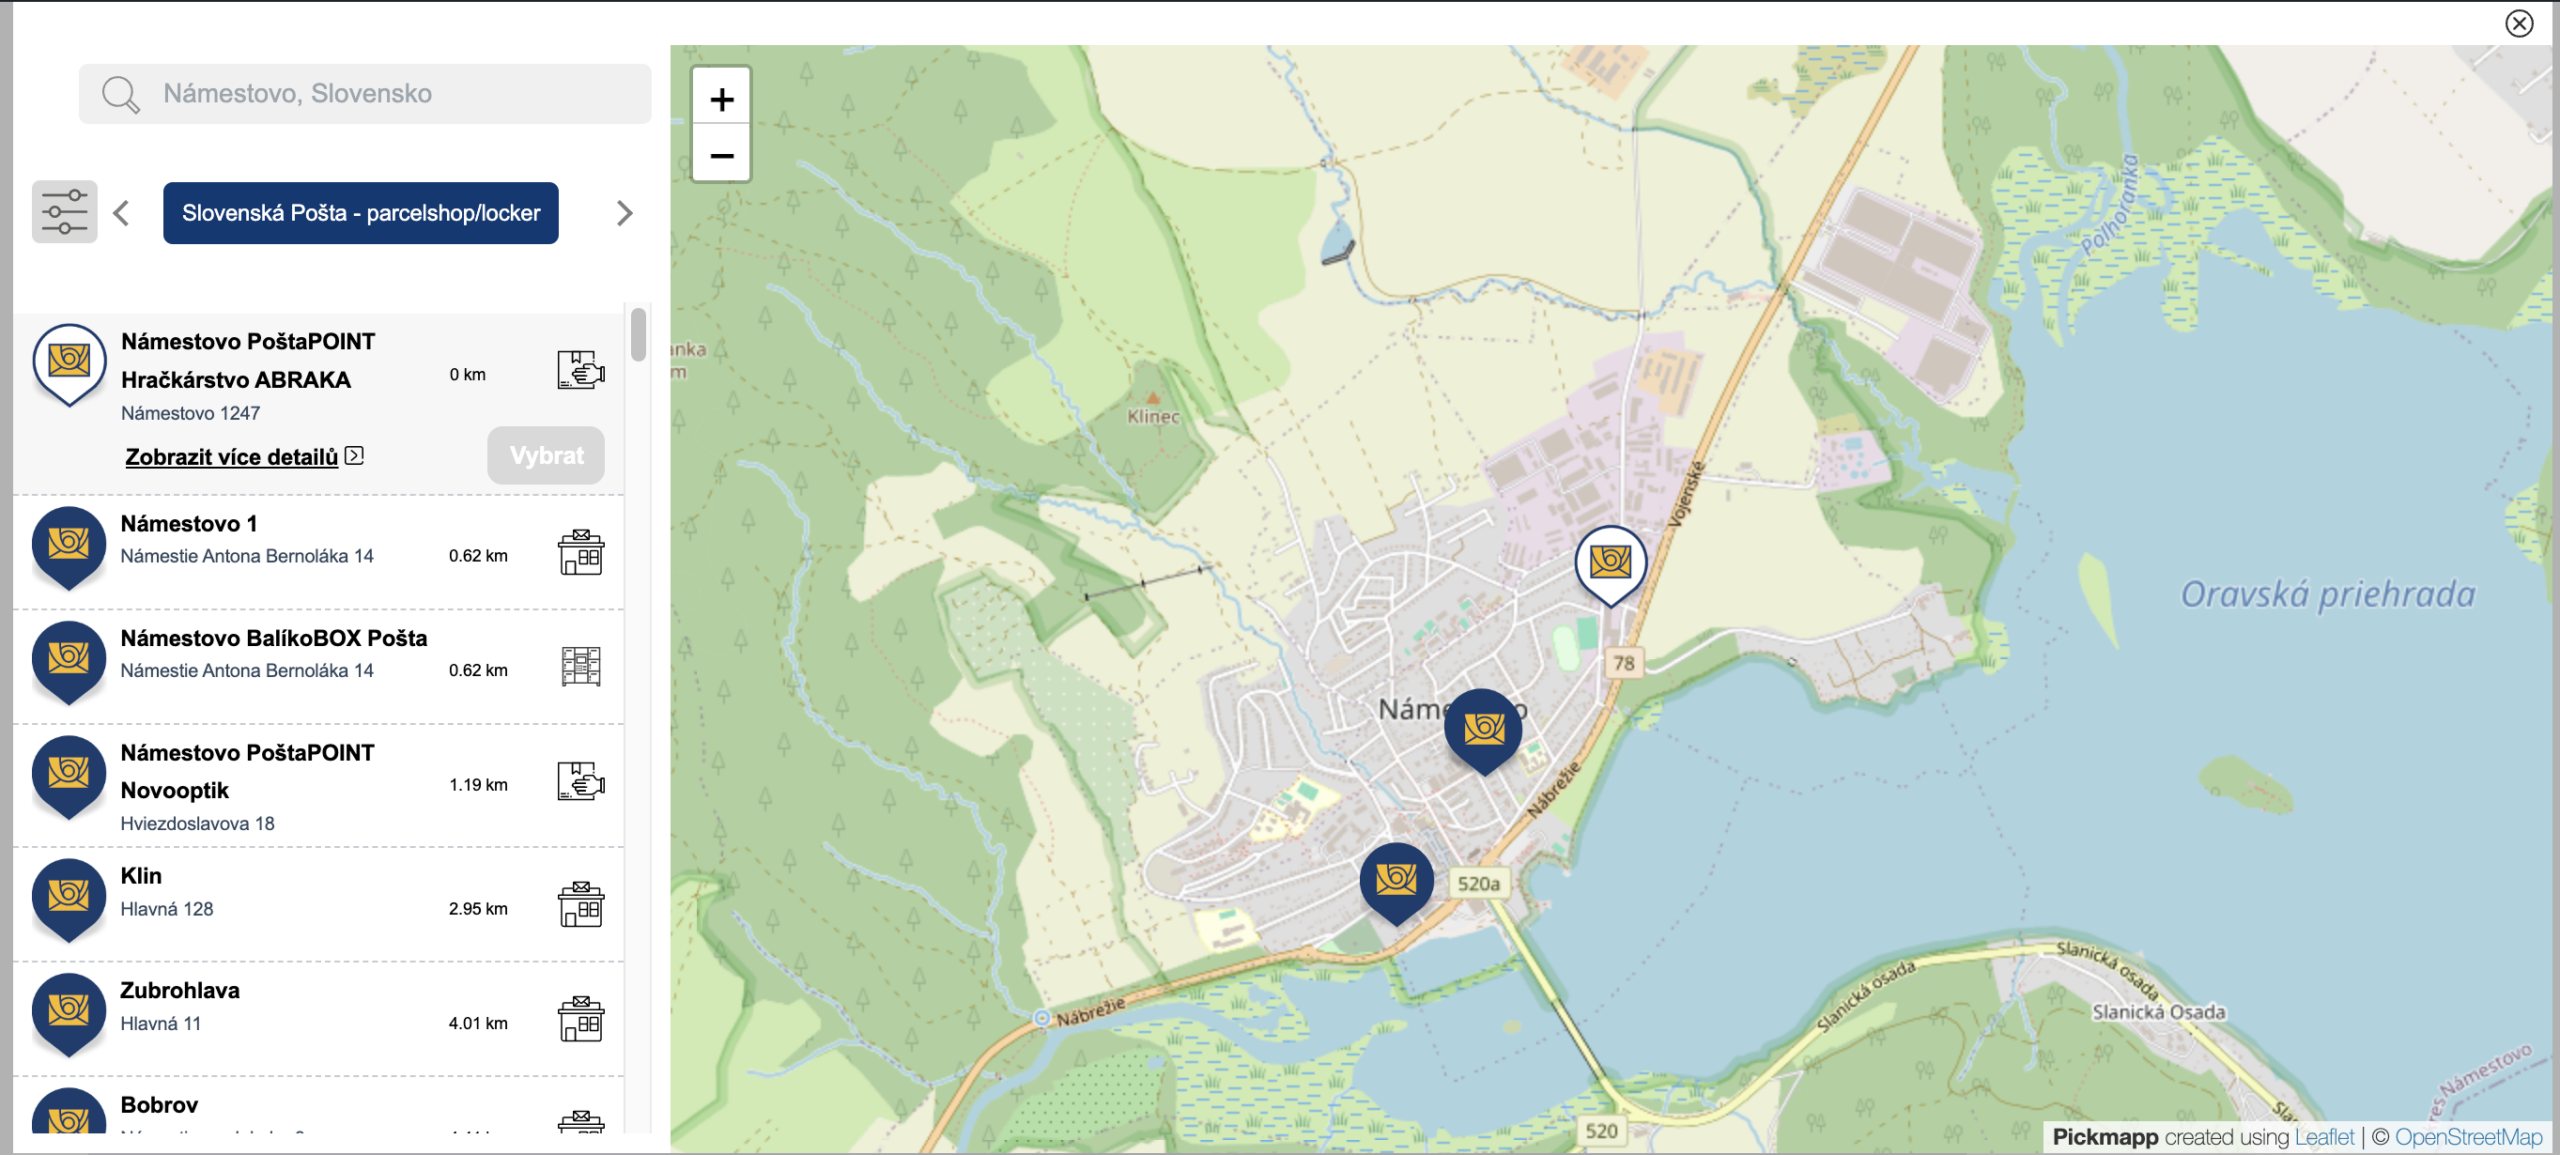The height and width of the screenshot is (1155, 2560).
Task: Open Zobrazit více detailů link
Action: (232, 457)
